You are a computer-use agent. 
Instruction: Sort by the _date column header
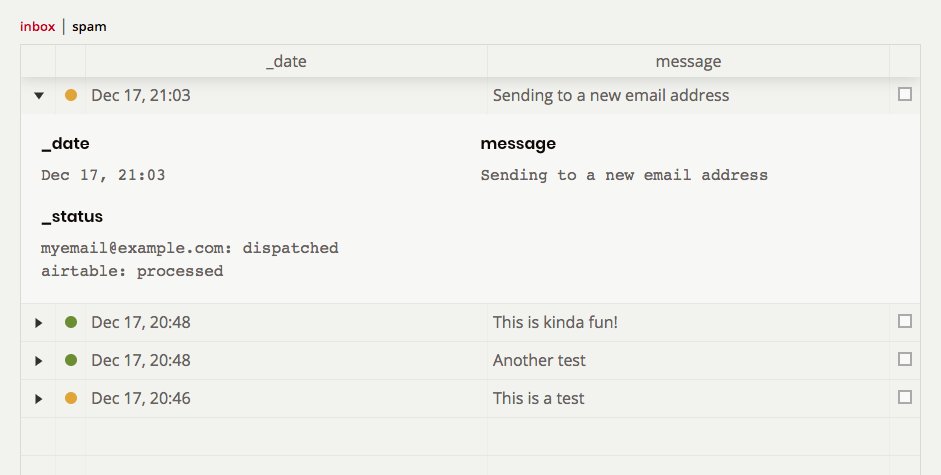pyautogui.click(x=286, y=62)
